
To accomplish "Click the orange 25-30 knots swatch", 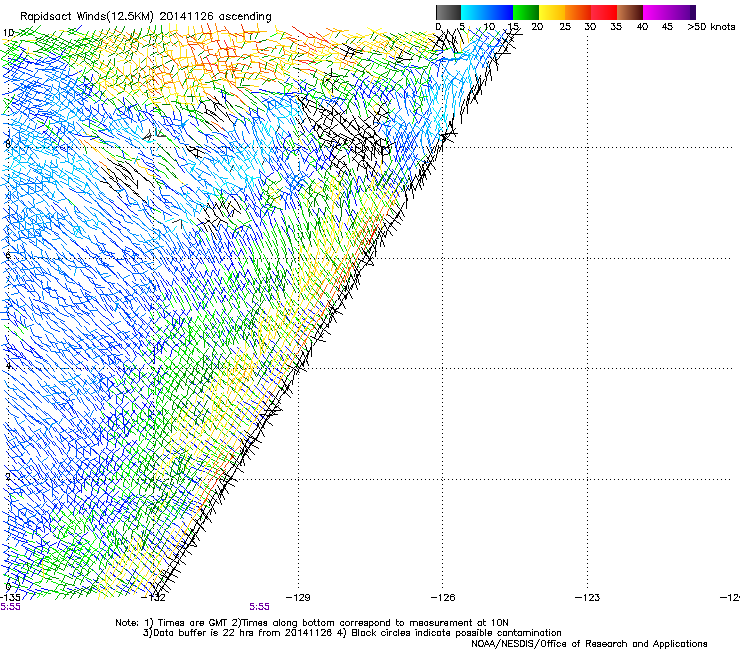I will [x=578, y=12].
